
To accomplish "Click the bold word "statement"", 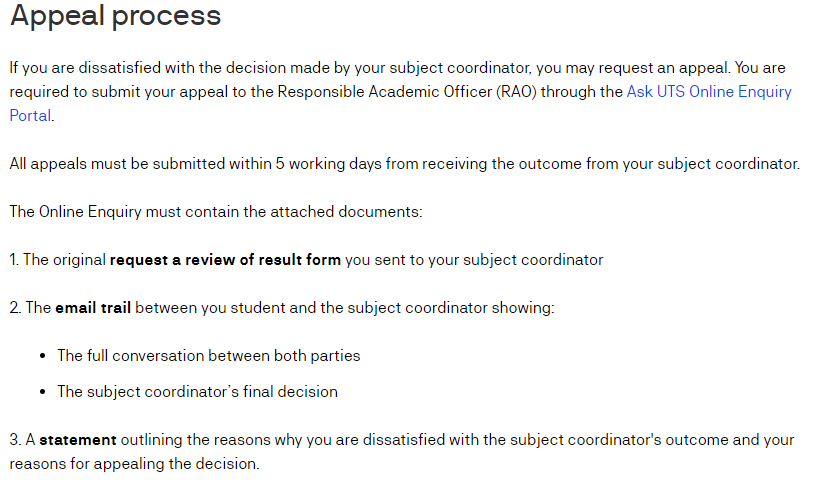I will pyautogui.click(x=78, y=440).
